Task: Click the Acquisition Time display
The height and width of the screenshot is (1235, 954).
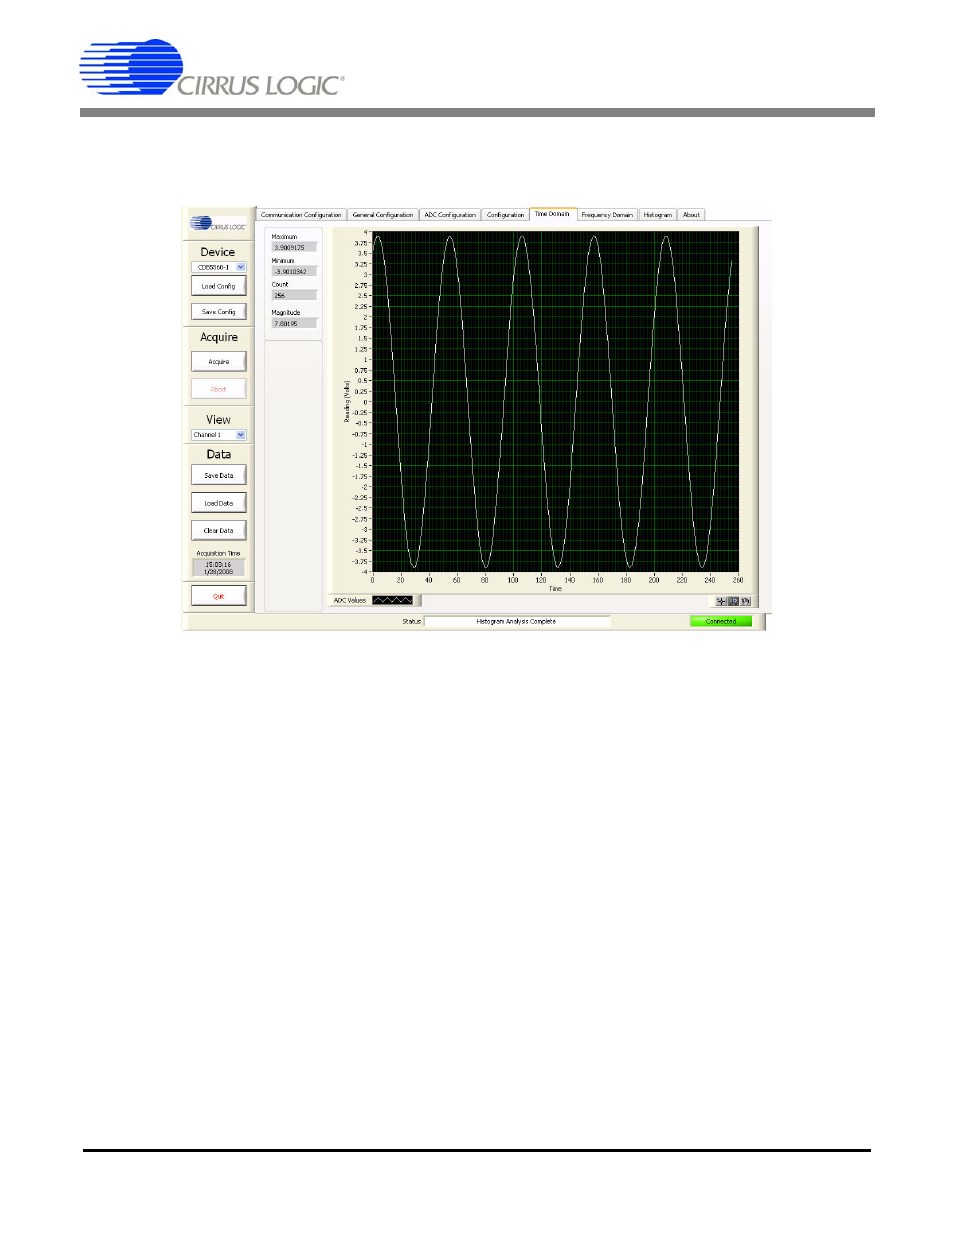Action: coord(218,567)
